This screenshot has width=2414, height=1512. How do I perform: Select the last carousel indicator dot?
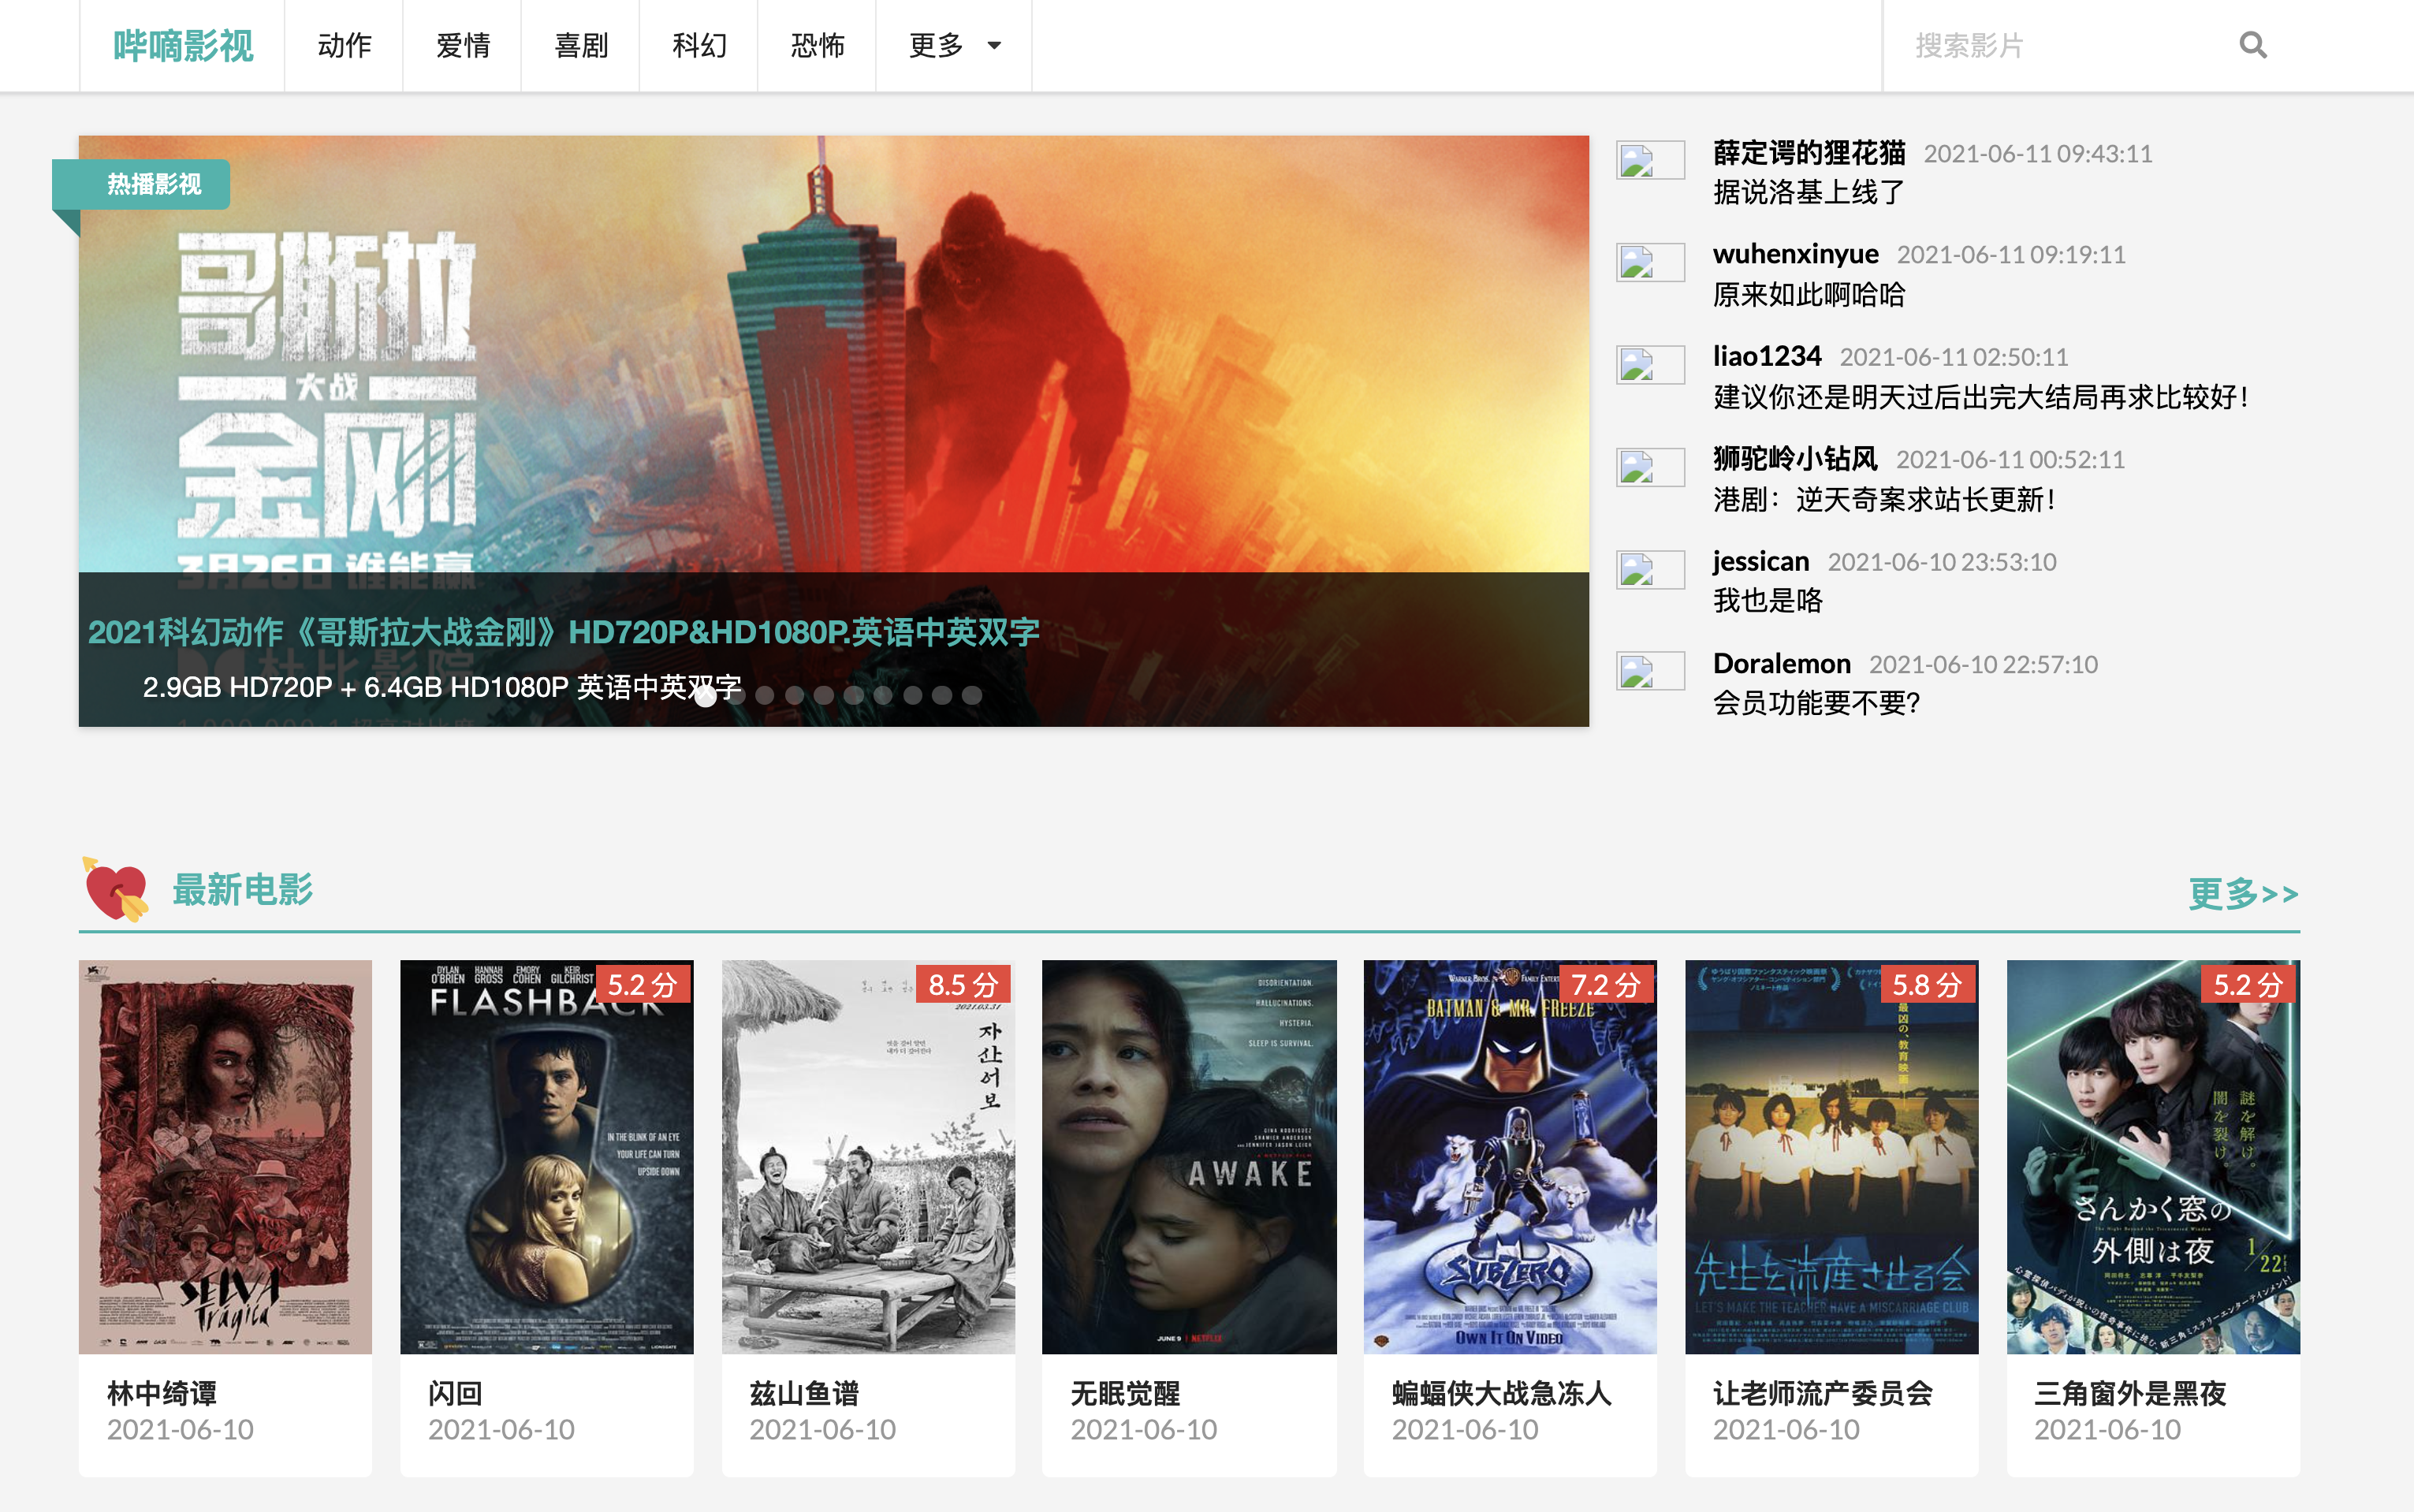(972, 695)
